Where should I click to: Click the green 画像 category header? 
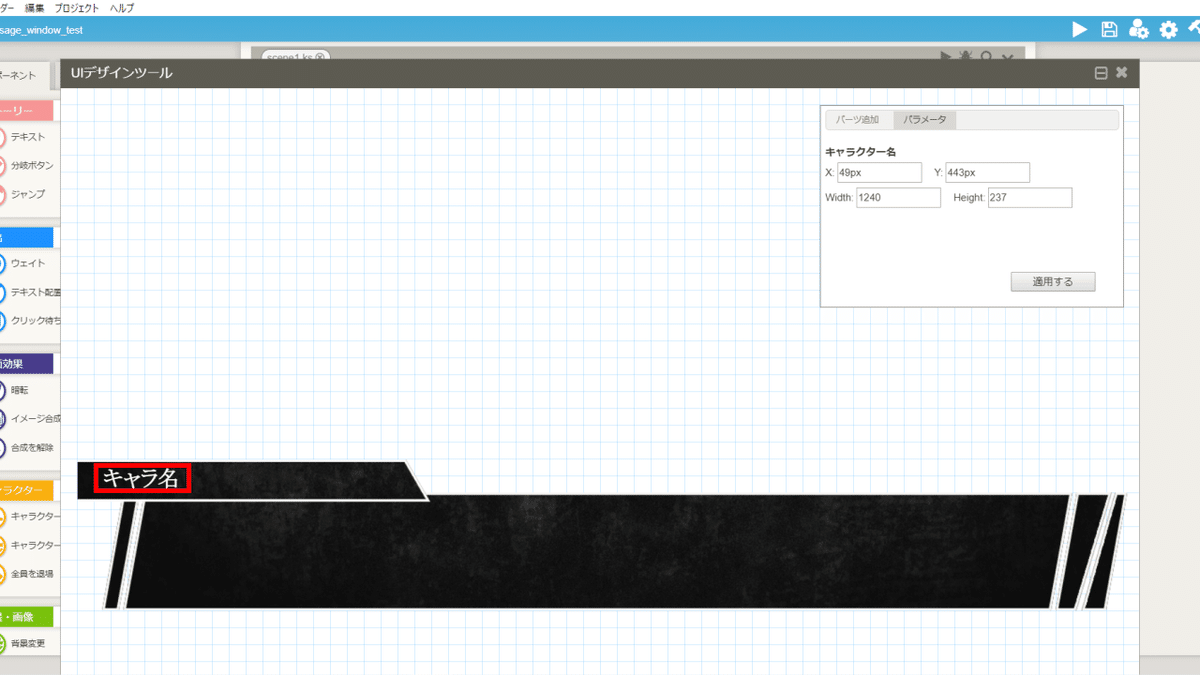point(26,617)
